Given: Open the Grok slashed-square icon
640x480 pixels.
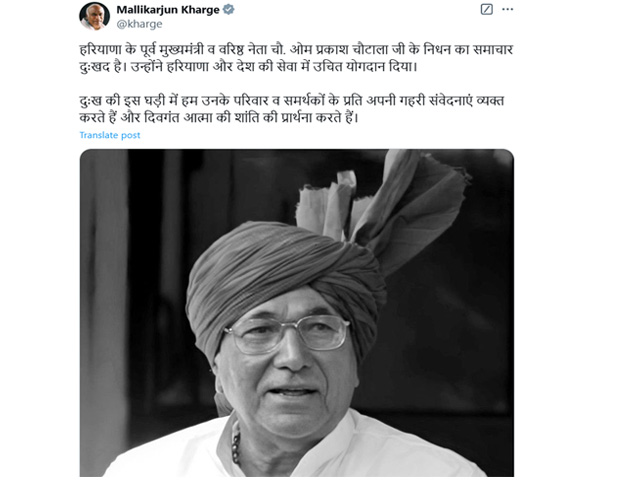Looking at the screenshot, I should [487, 9].
